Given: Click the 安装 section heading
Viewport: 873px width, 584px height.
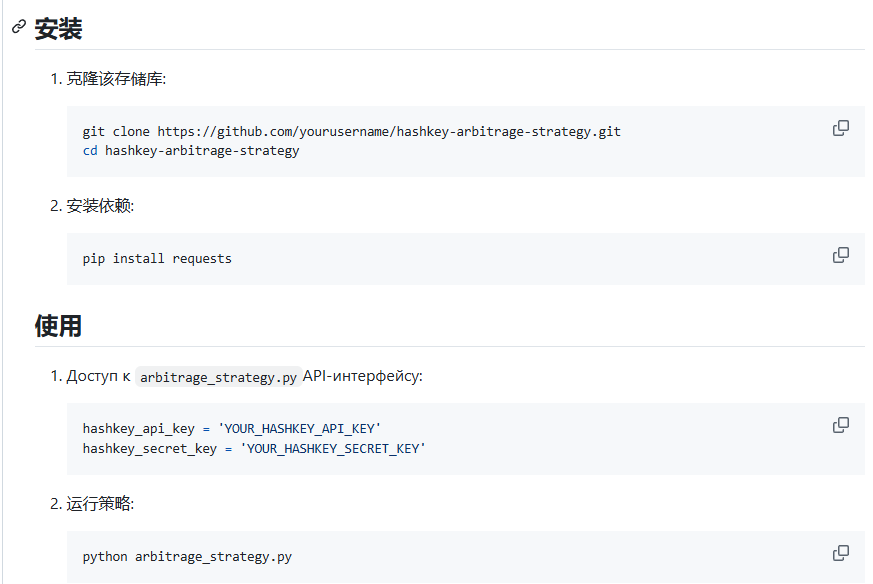Looking at the screenshot, I should tap(58, 29).
